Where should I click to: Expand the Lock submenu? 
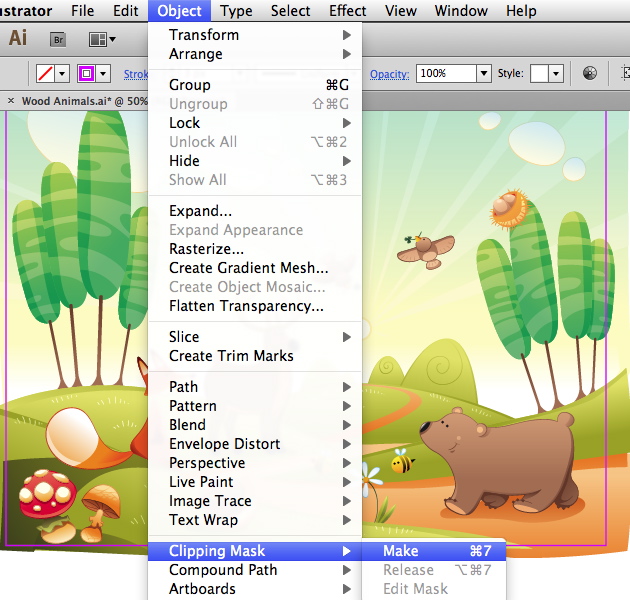point(255,123)
